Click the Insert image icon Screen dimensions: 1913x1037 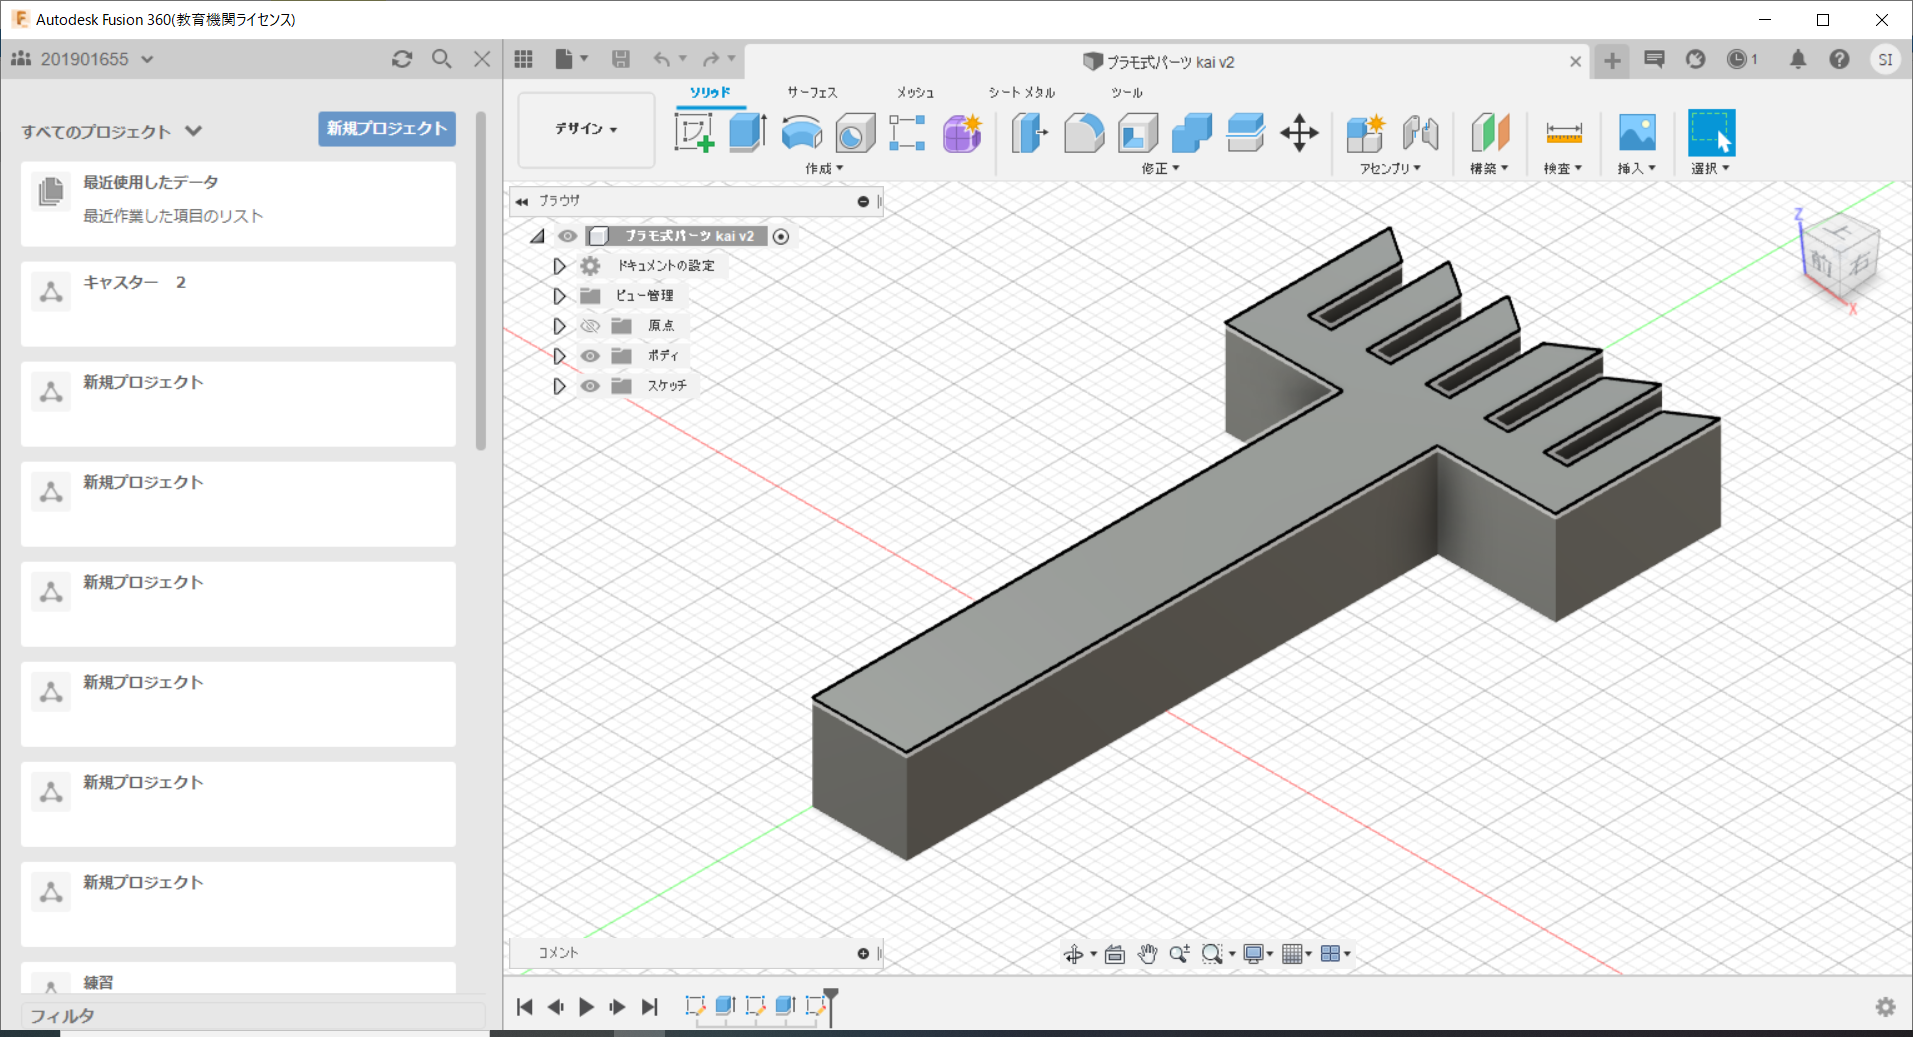coord(1636,133)
